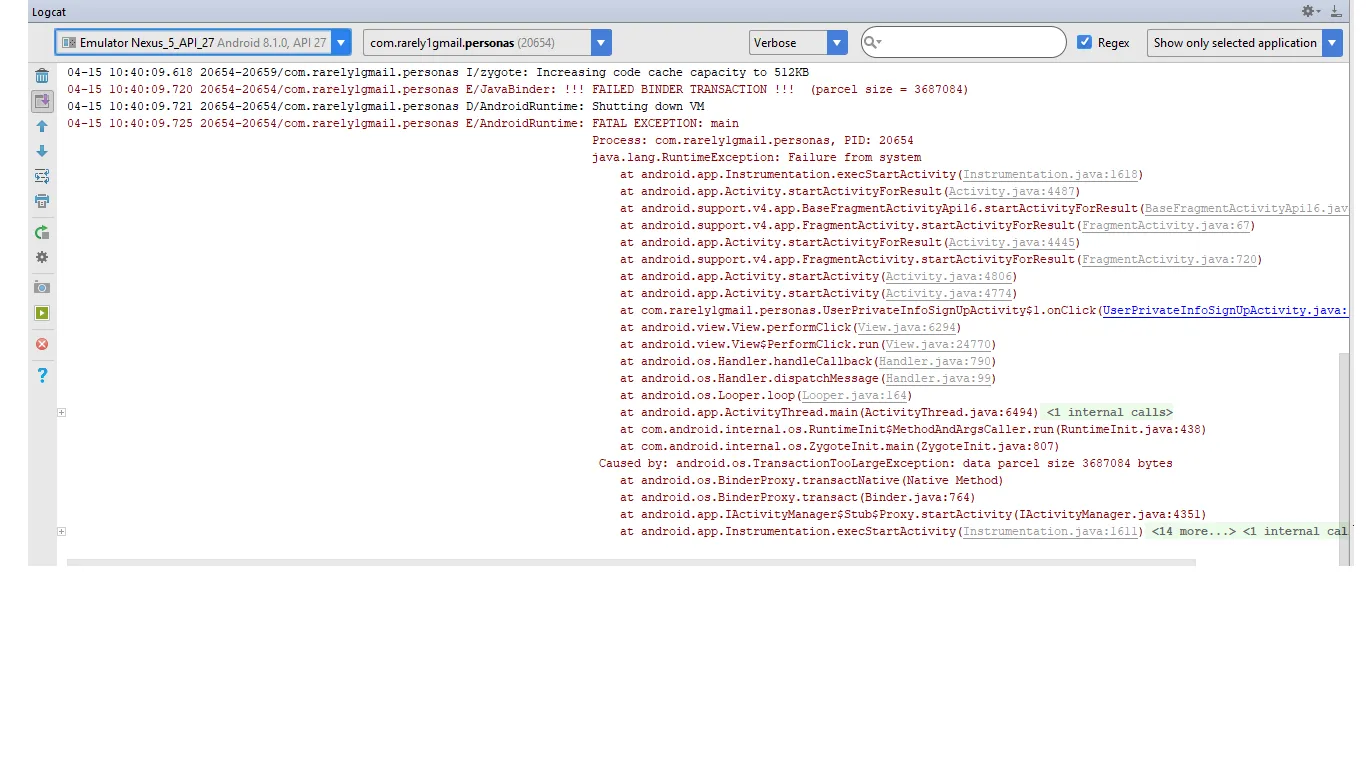Open the Emulator Nexus_5_API_27 device dropdown

(203, 43)
